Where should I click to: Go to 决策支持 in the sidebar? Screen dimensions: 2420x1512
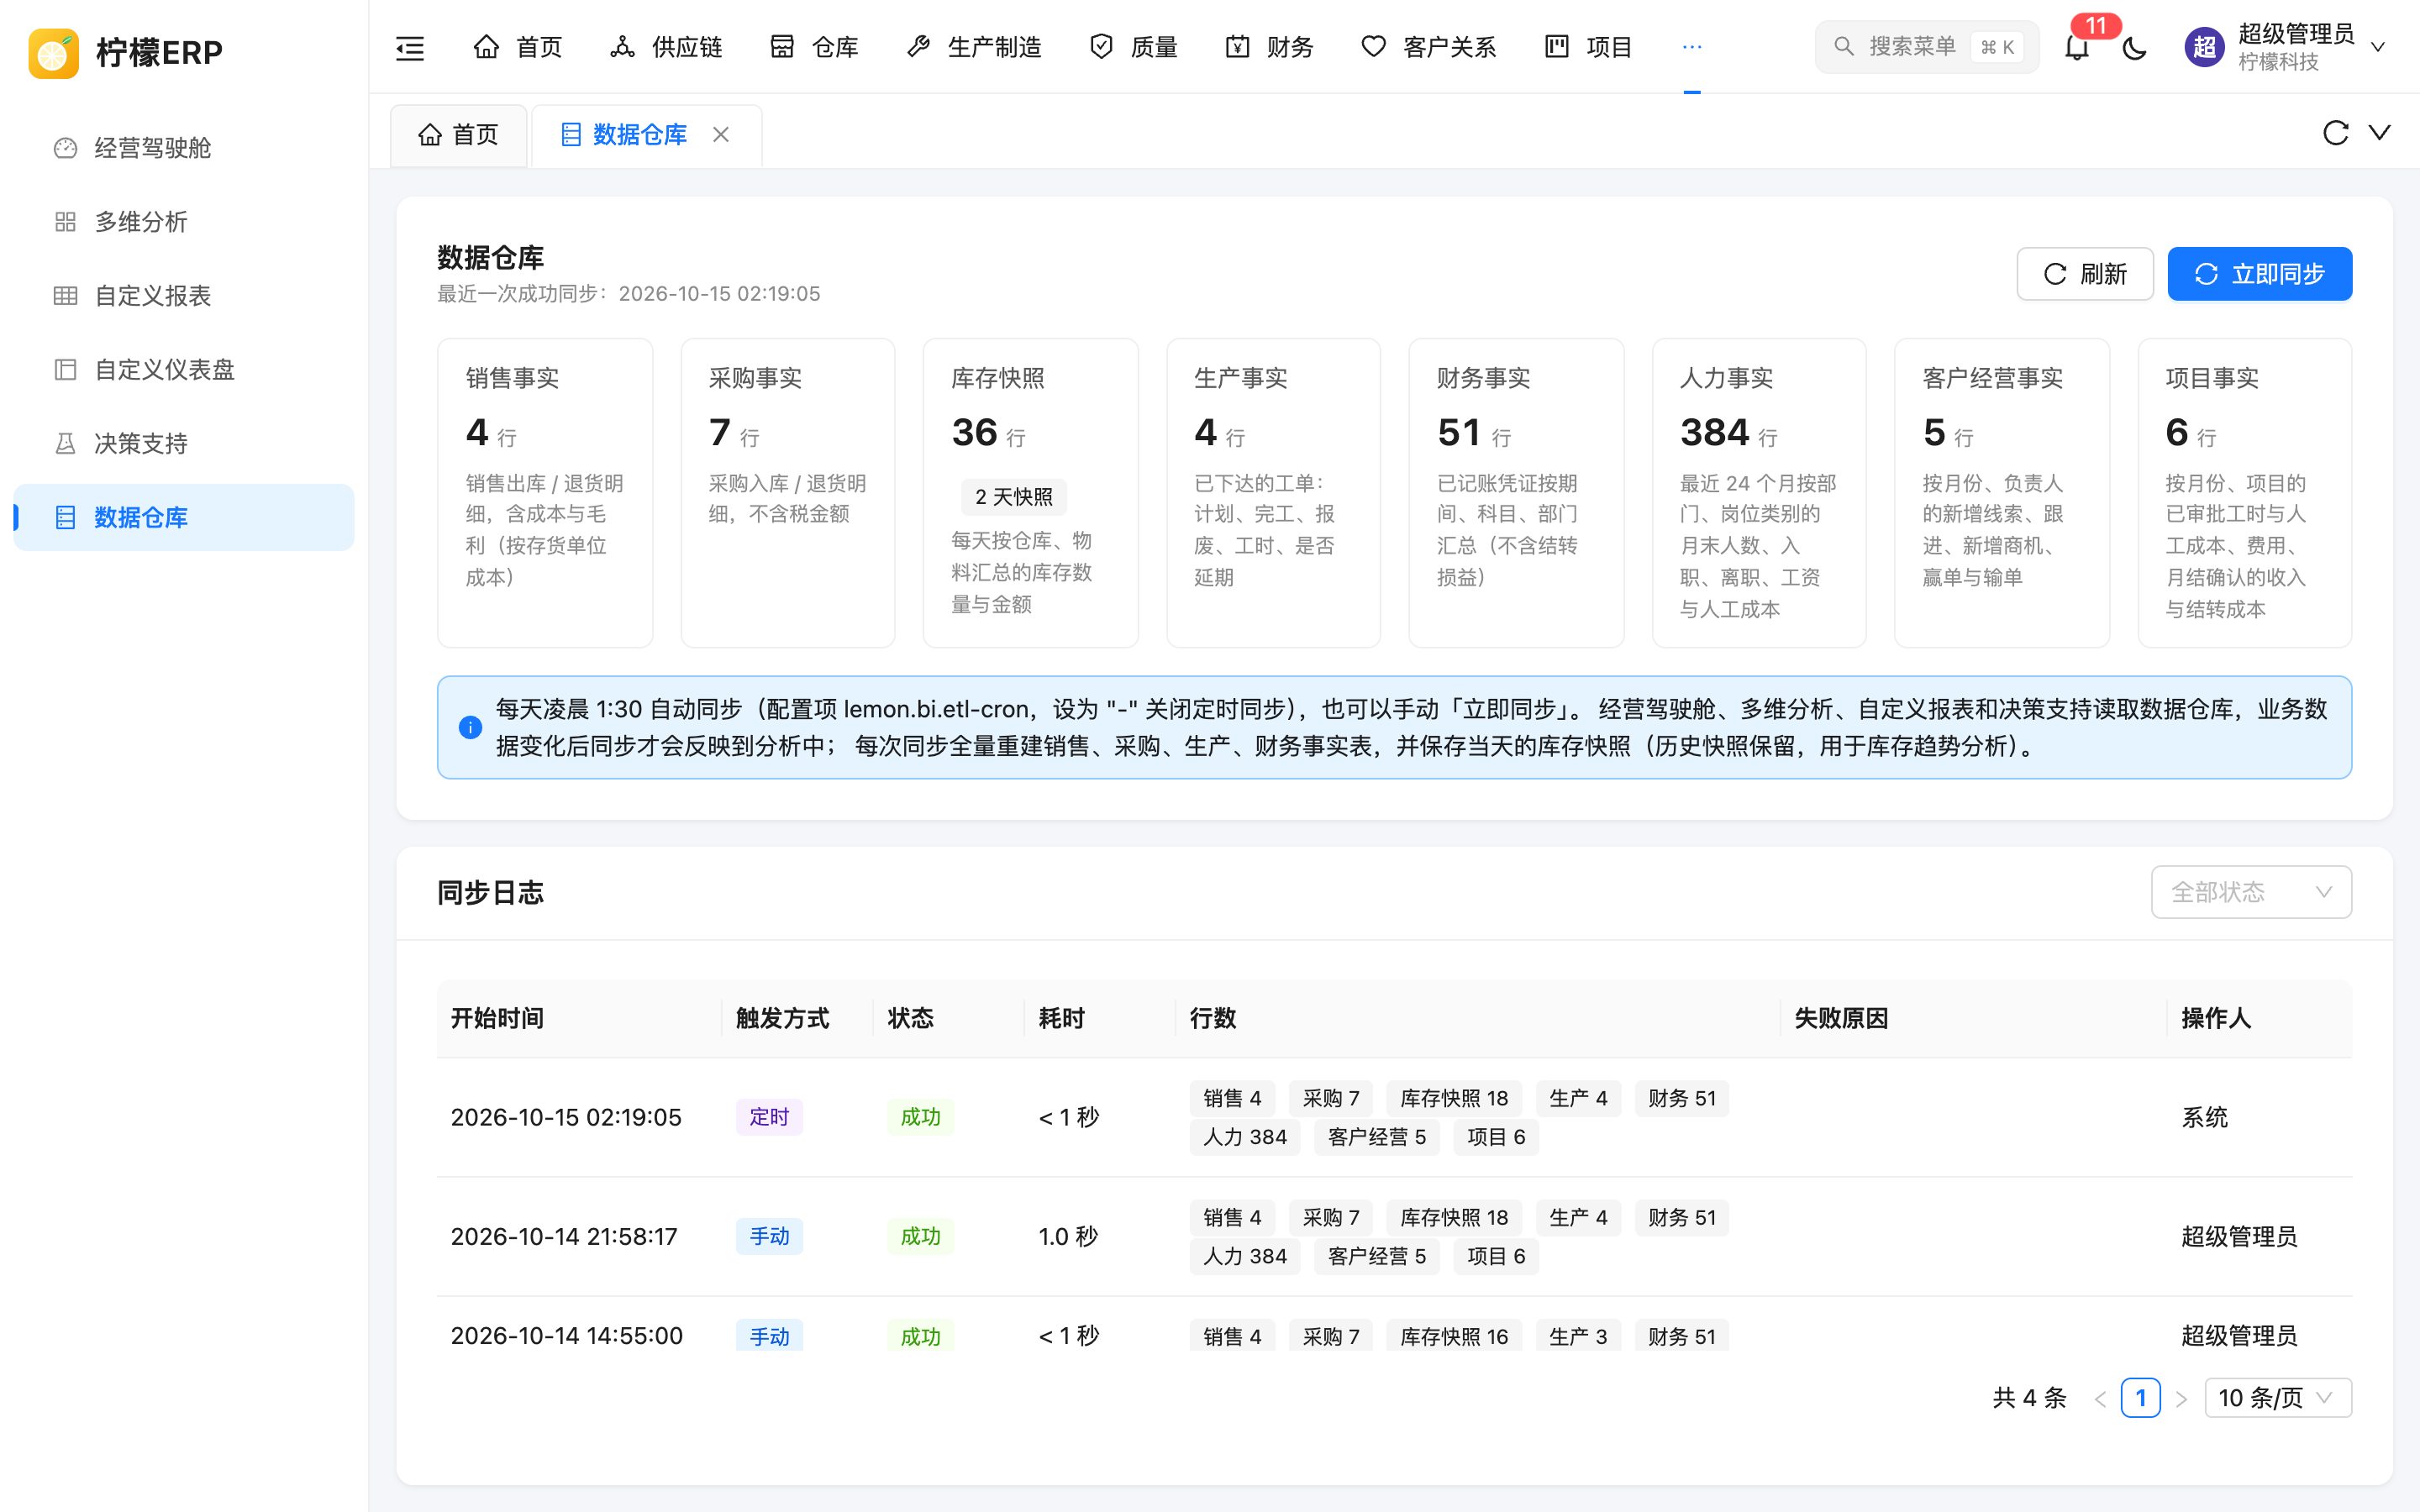184,444
